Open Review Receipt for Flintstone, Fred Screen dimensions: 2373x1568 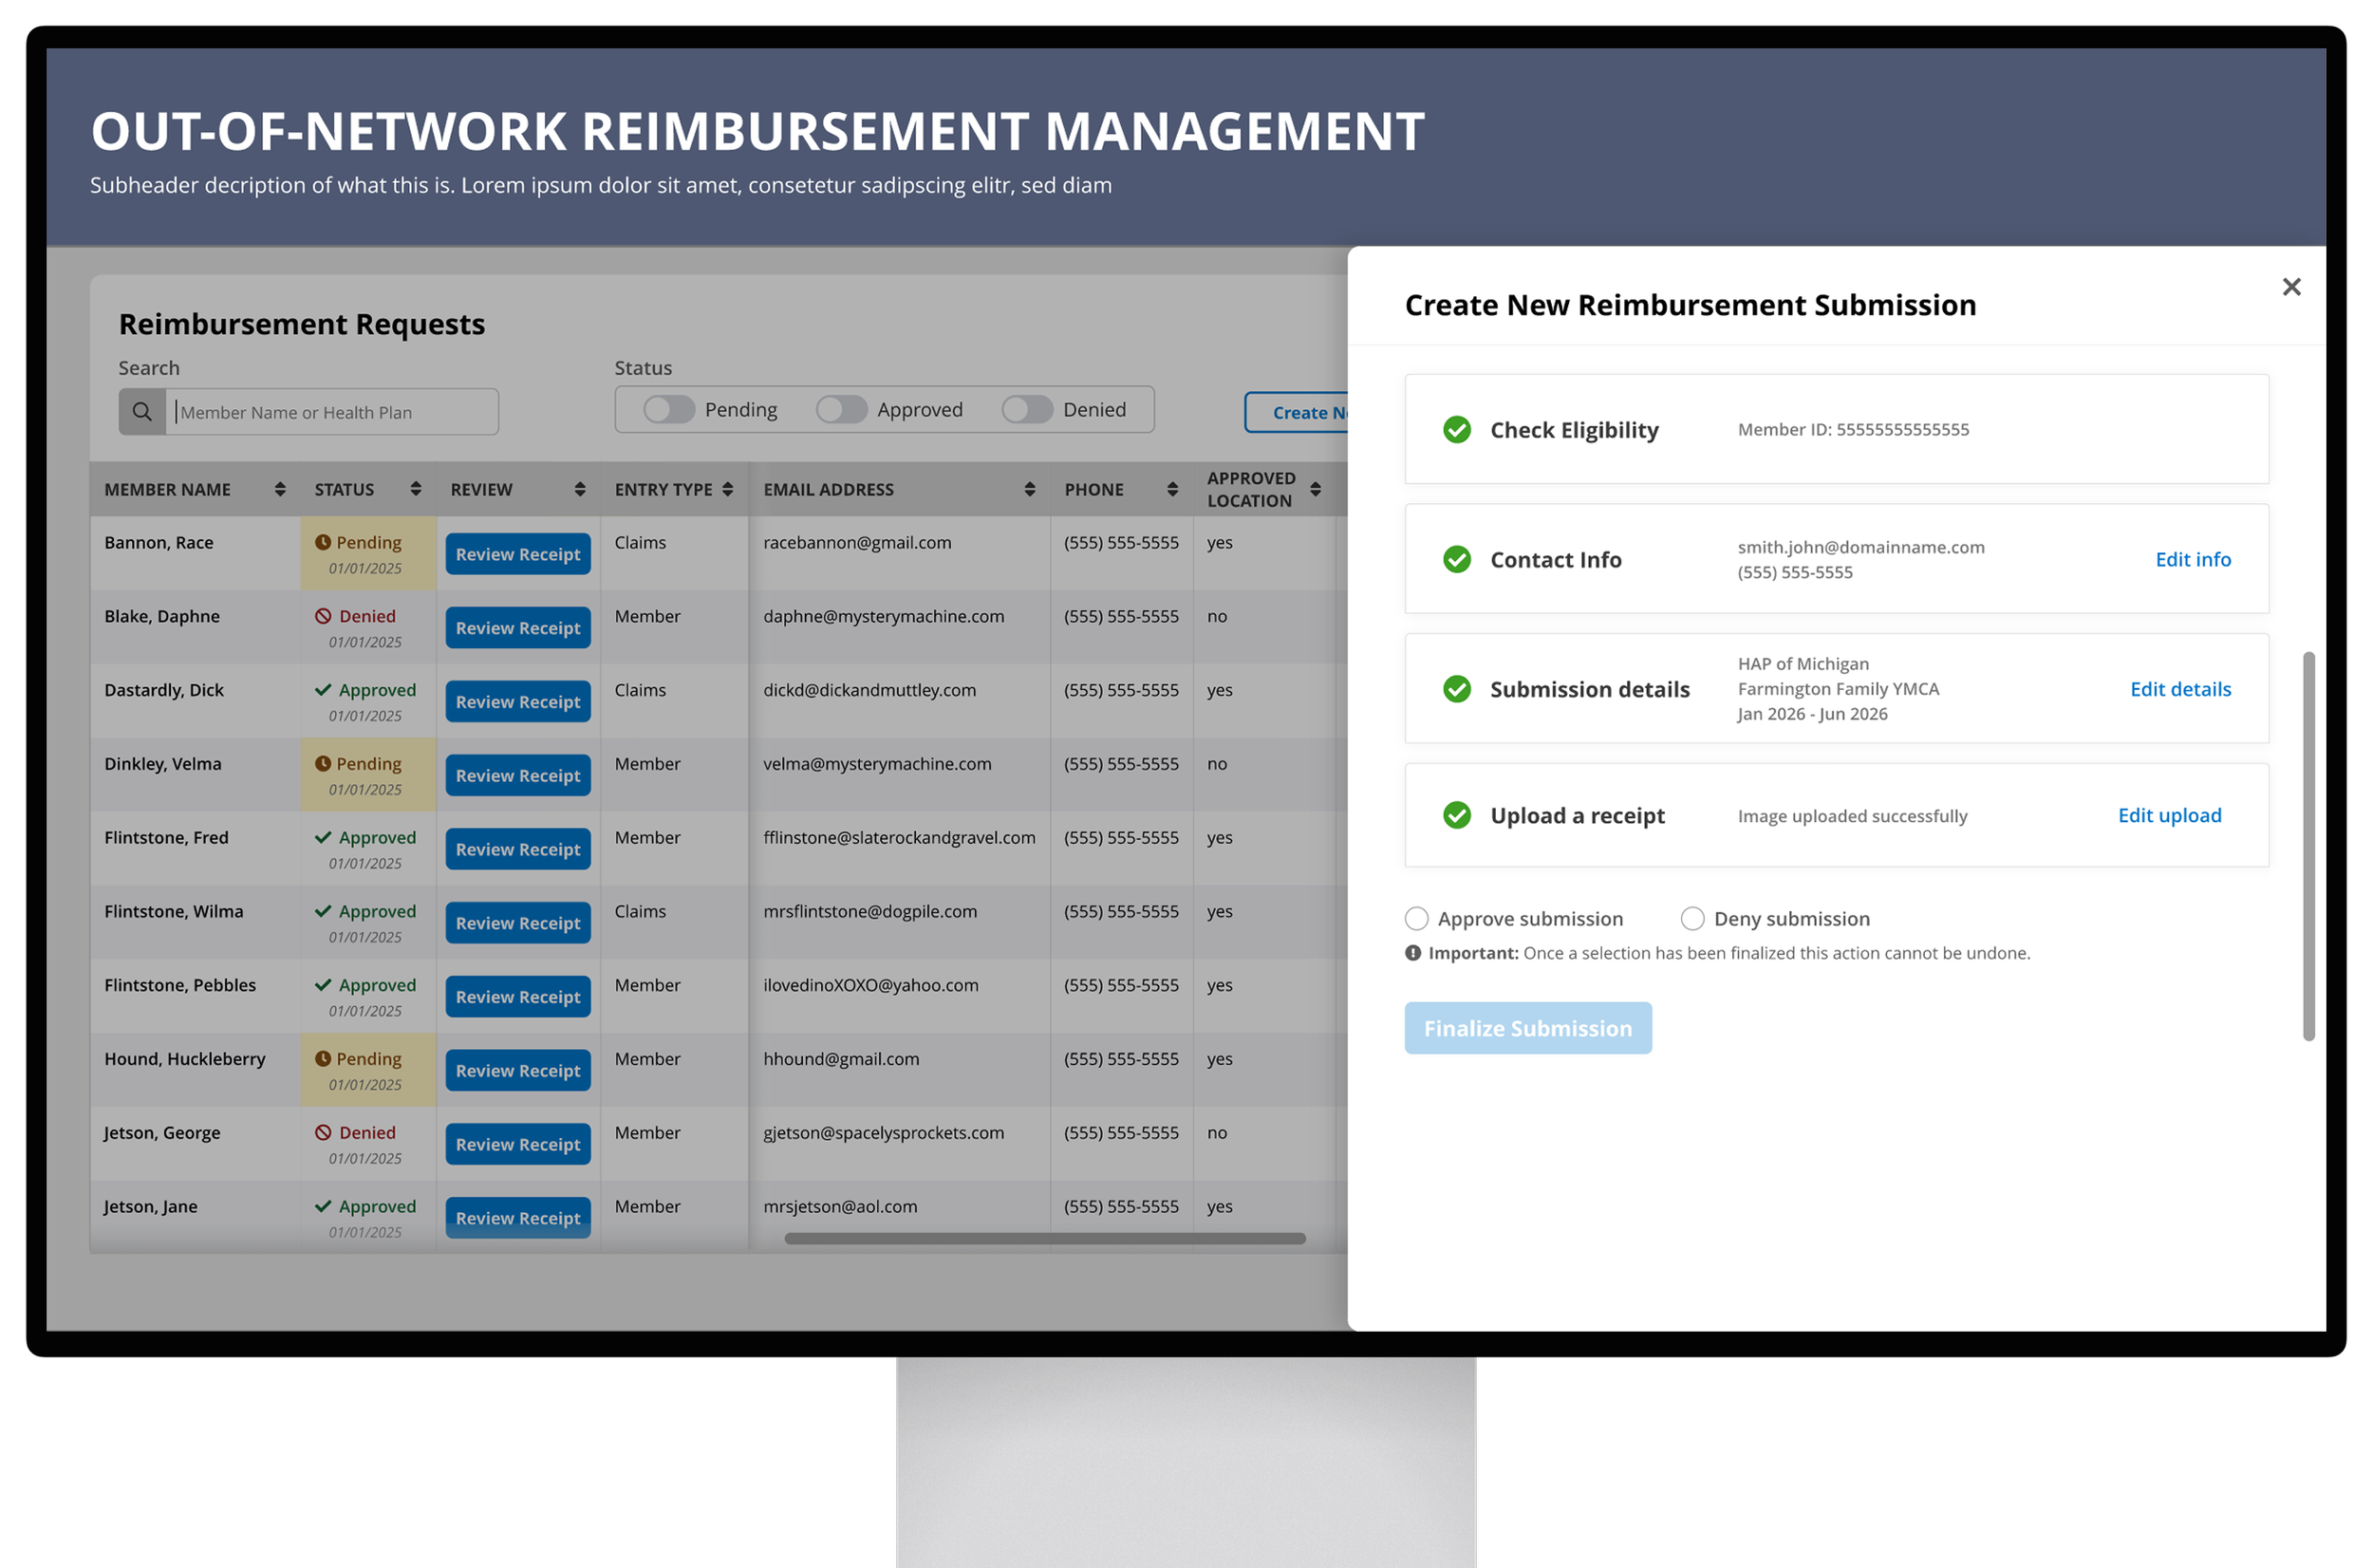click(x=518, y=849)
